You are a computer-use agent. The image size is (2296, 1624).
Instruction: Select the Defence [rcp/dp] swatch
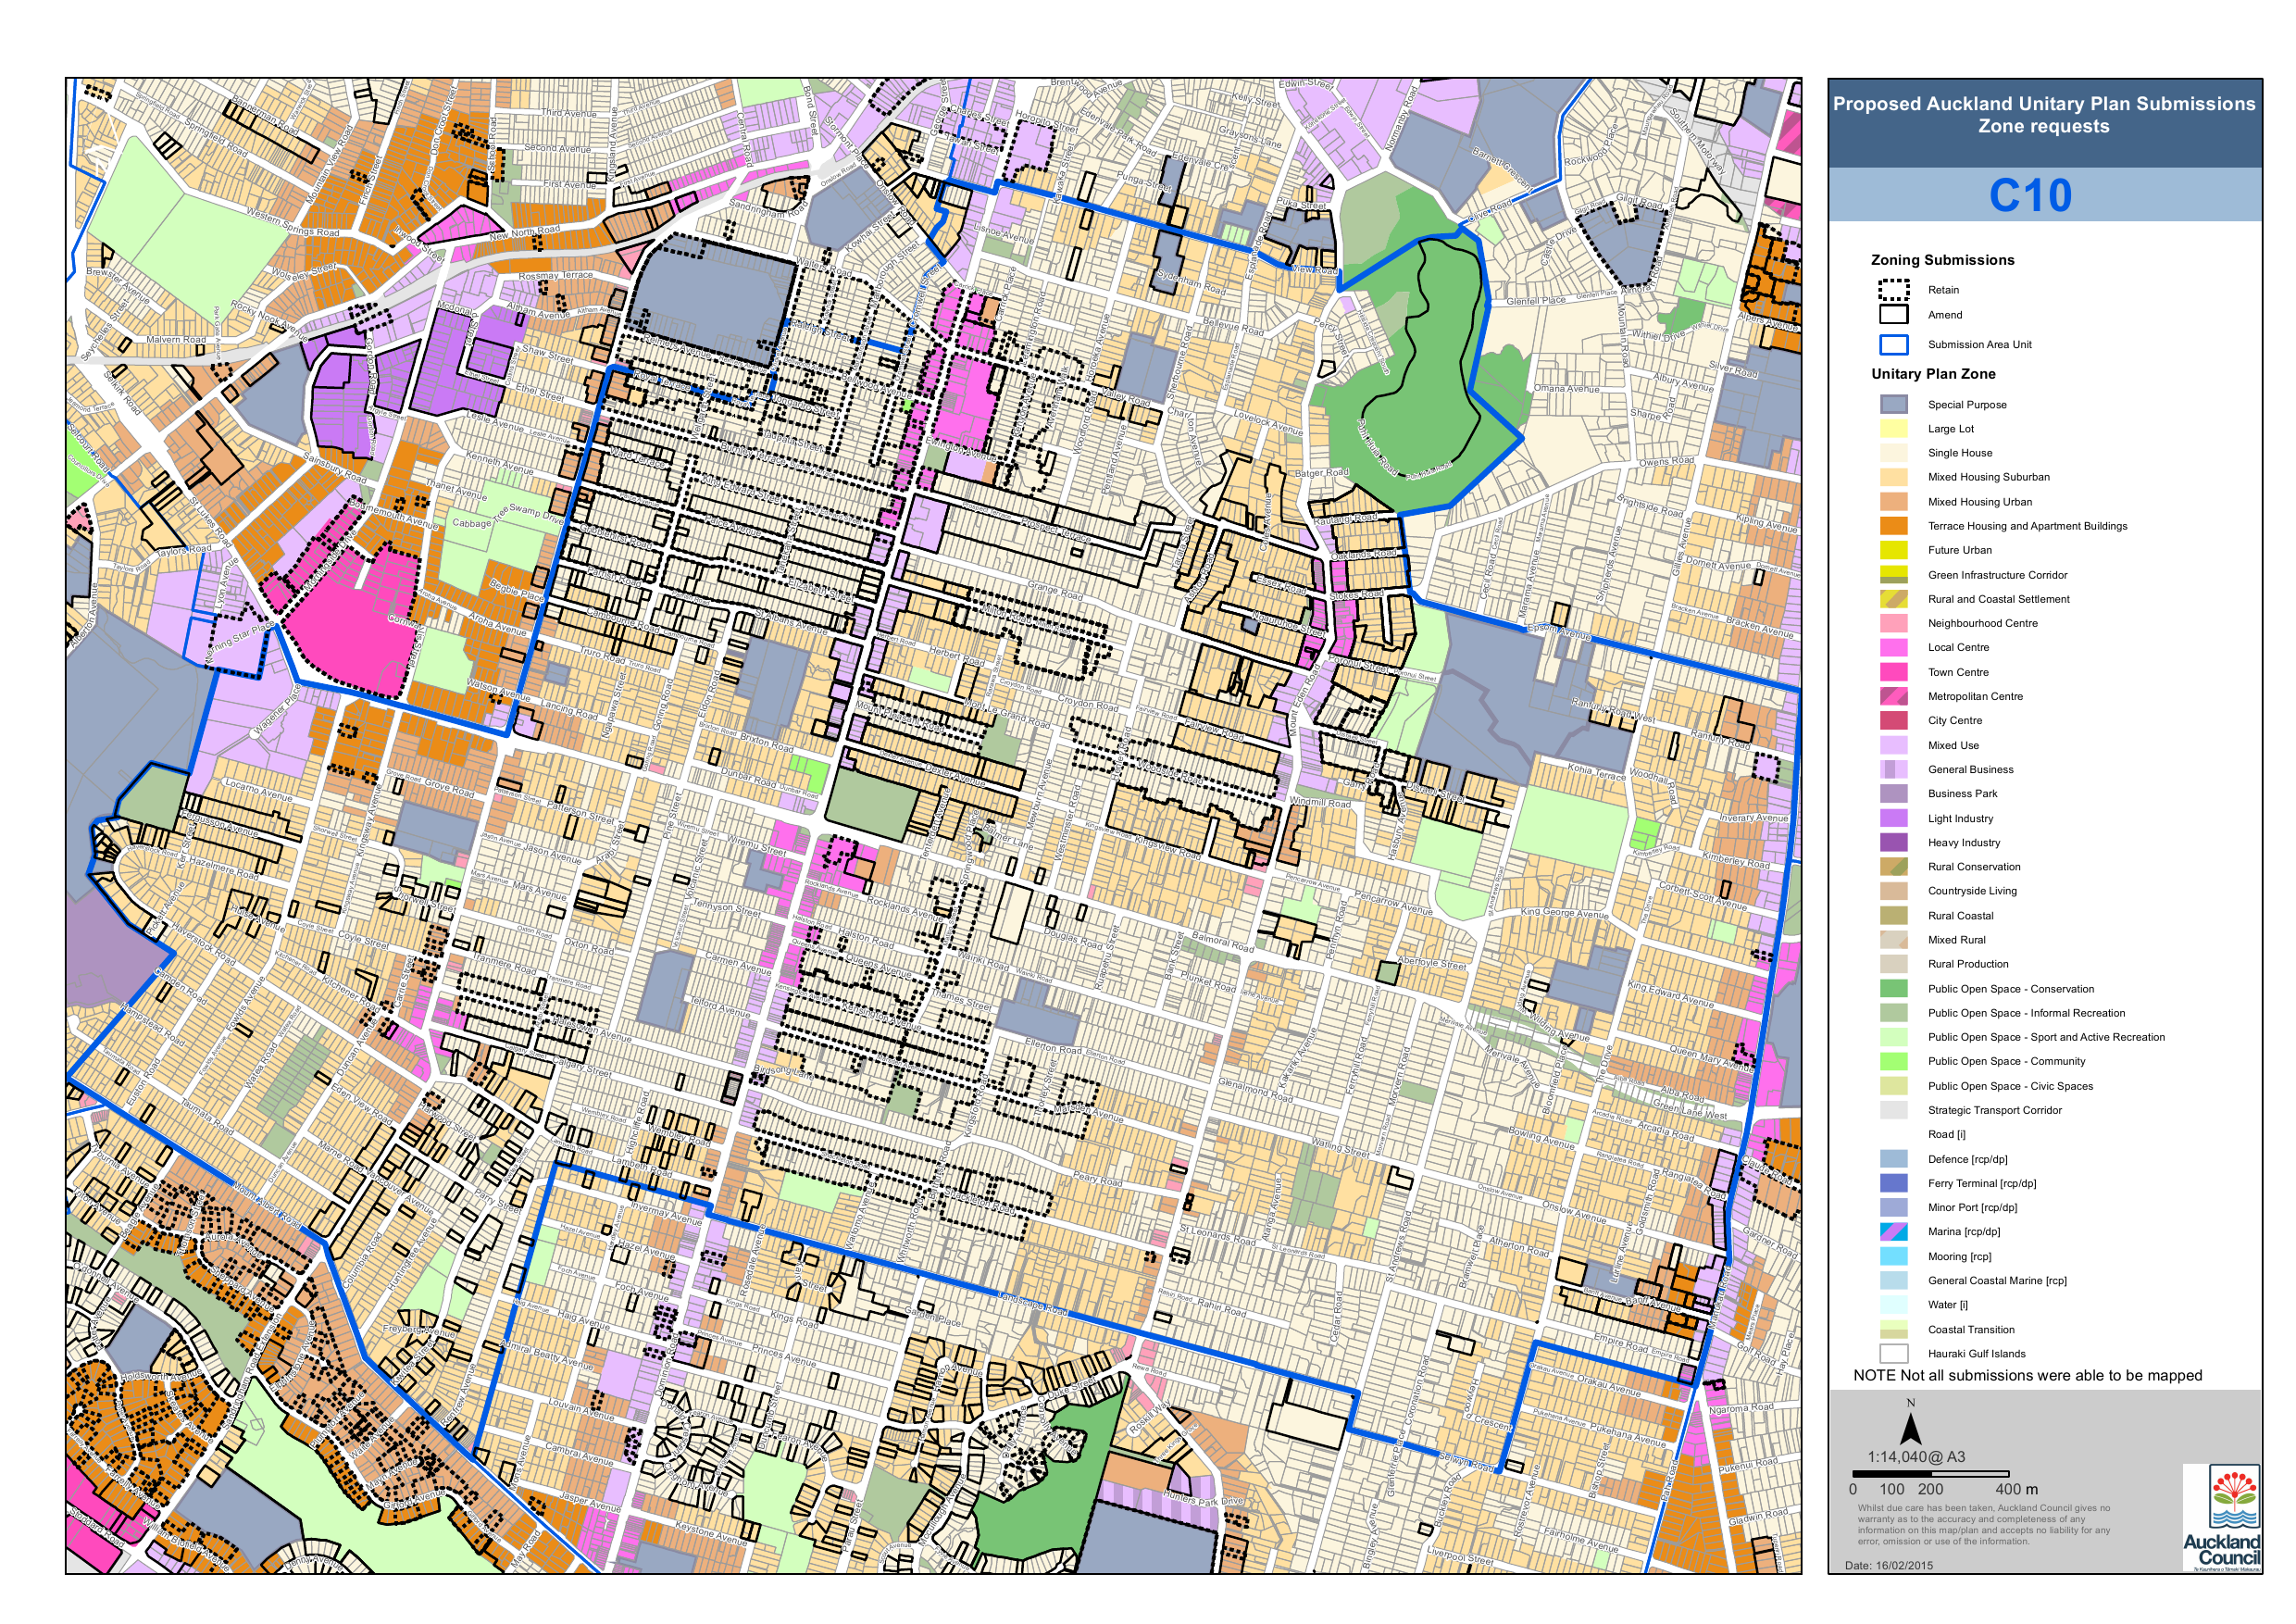pyautogui.click(x=1893, y=1159)
